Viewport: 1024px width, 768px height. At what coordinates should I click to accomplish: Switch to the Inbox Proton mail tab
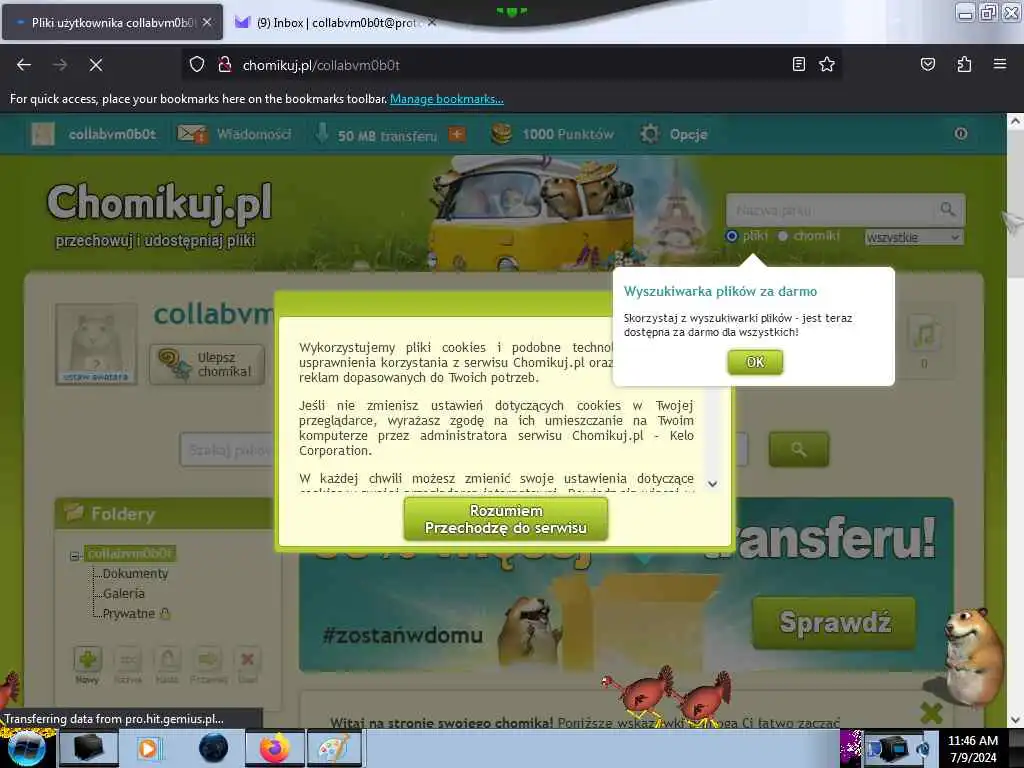click(x=336, y=22)
